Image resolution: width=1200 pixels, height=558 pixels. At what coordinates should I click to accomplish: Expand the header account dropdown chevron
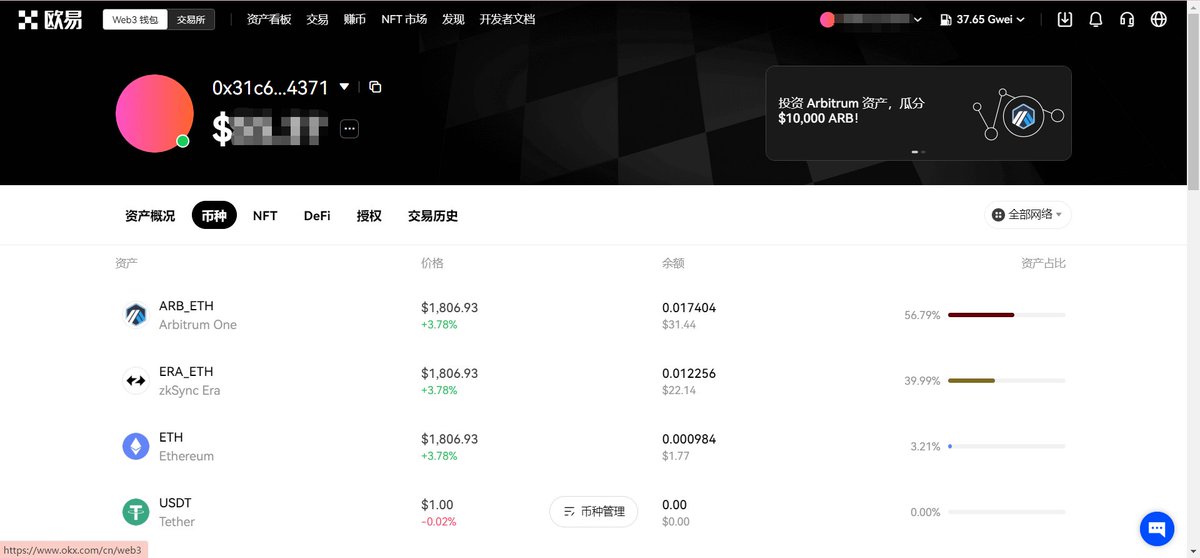point(918,19)
